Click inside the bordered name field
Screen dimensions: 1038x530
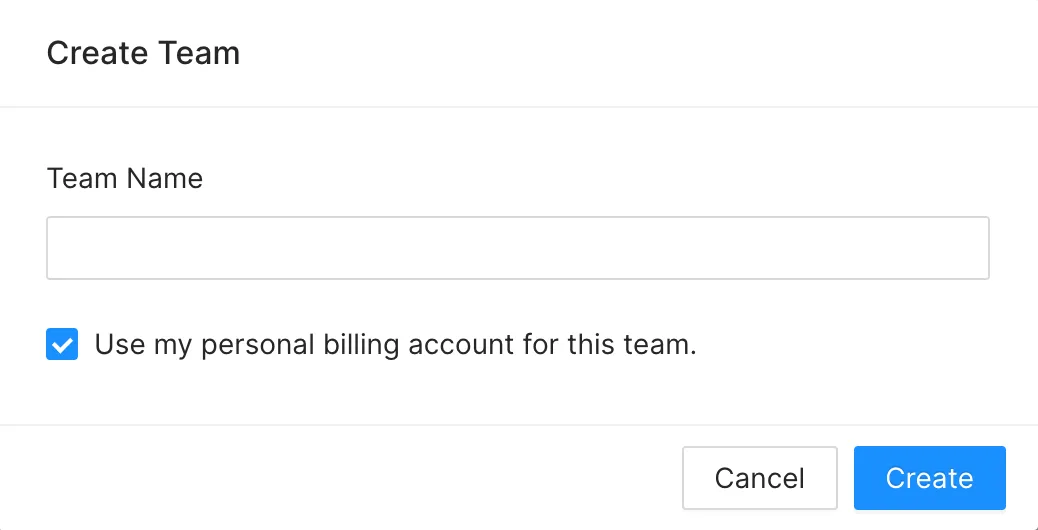pyautogui.click(x=518, y=247)
